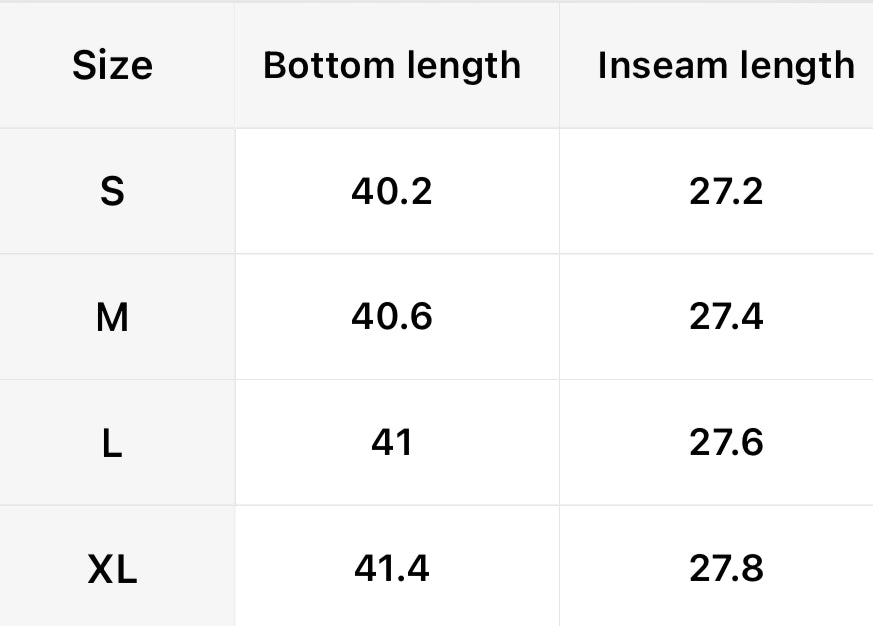This screenshot has width=873, height=626.
Task: Select the XL size row label
Action: tap(112, 570)
